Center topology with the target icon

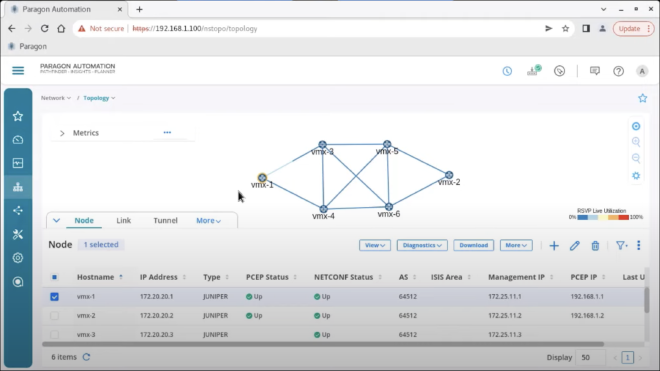click(636, 126)
